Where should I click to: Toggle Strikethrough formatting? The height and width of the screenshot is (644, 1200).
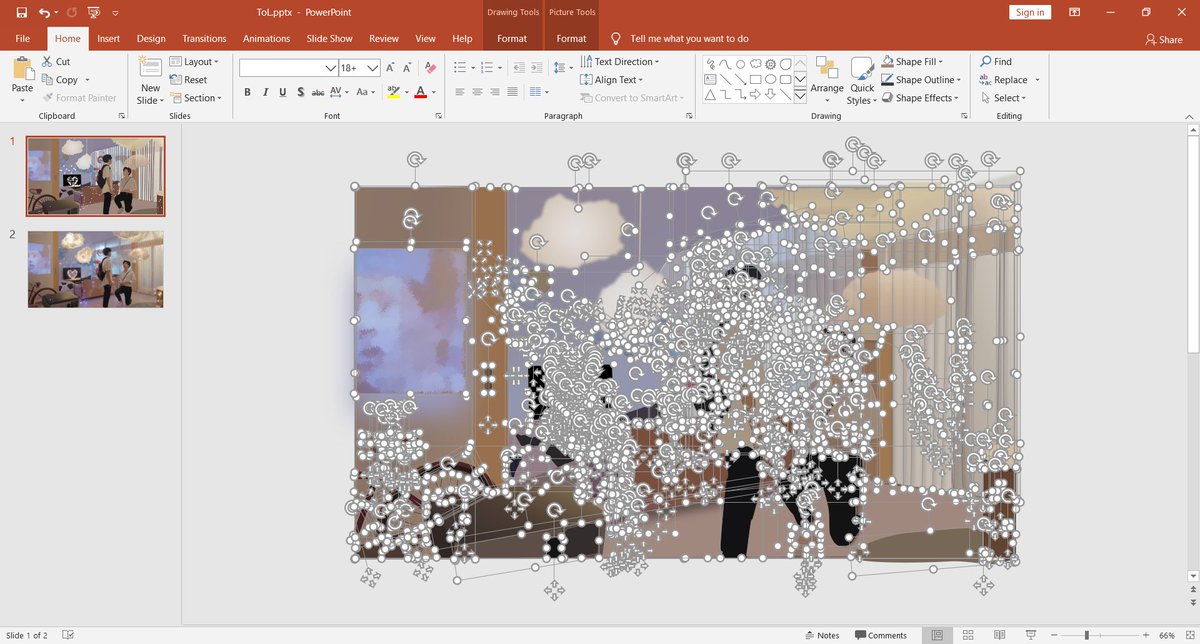tap(318, 92)
